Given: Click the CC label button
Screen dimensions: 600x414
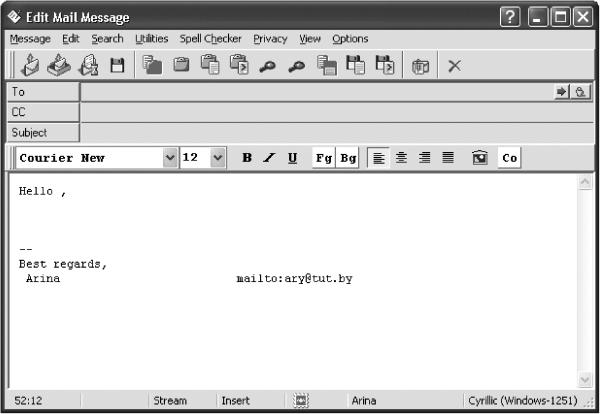Looking at the screenshot, I should 43,112.
